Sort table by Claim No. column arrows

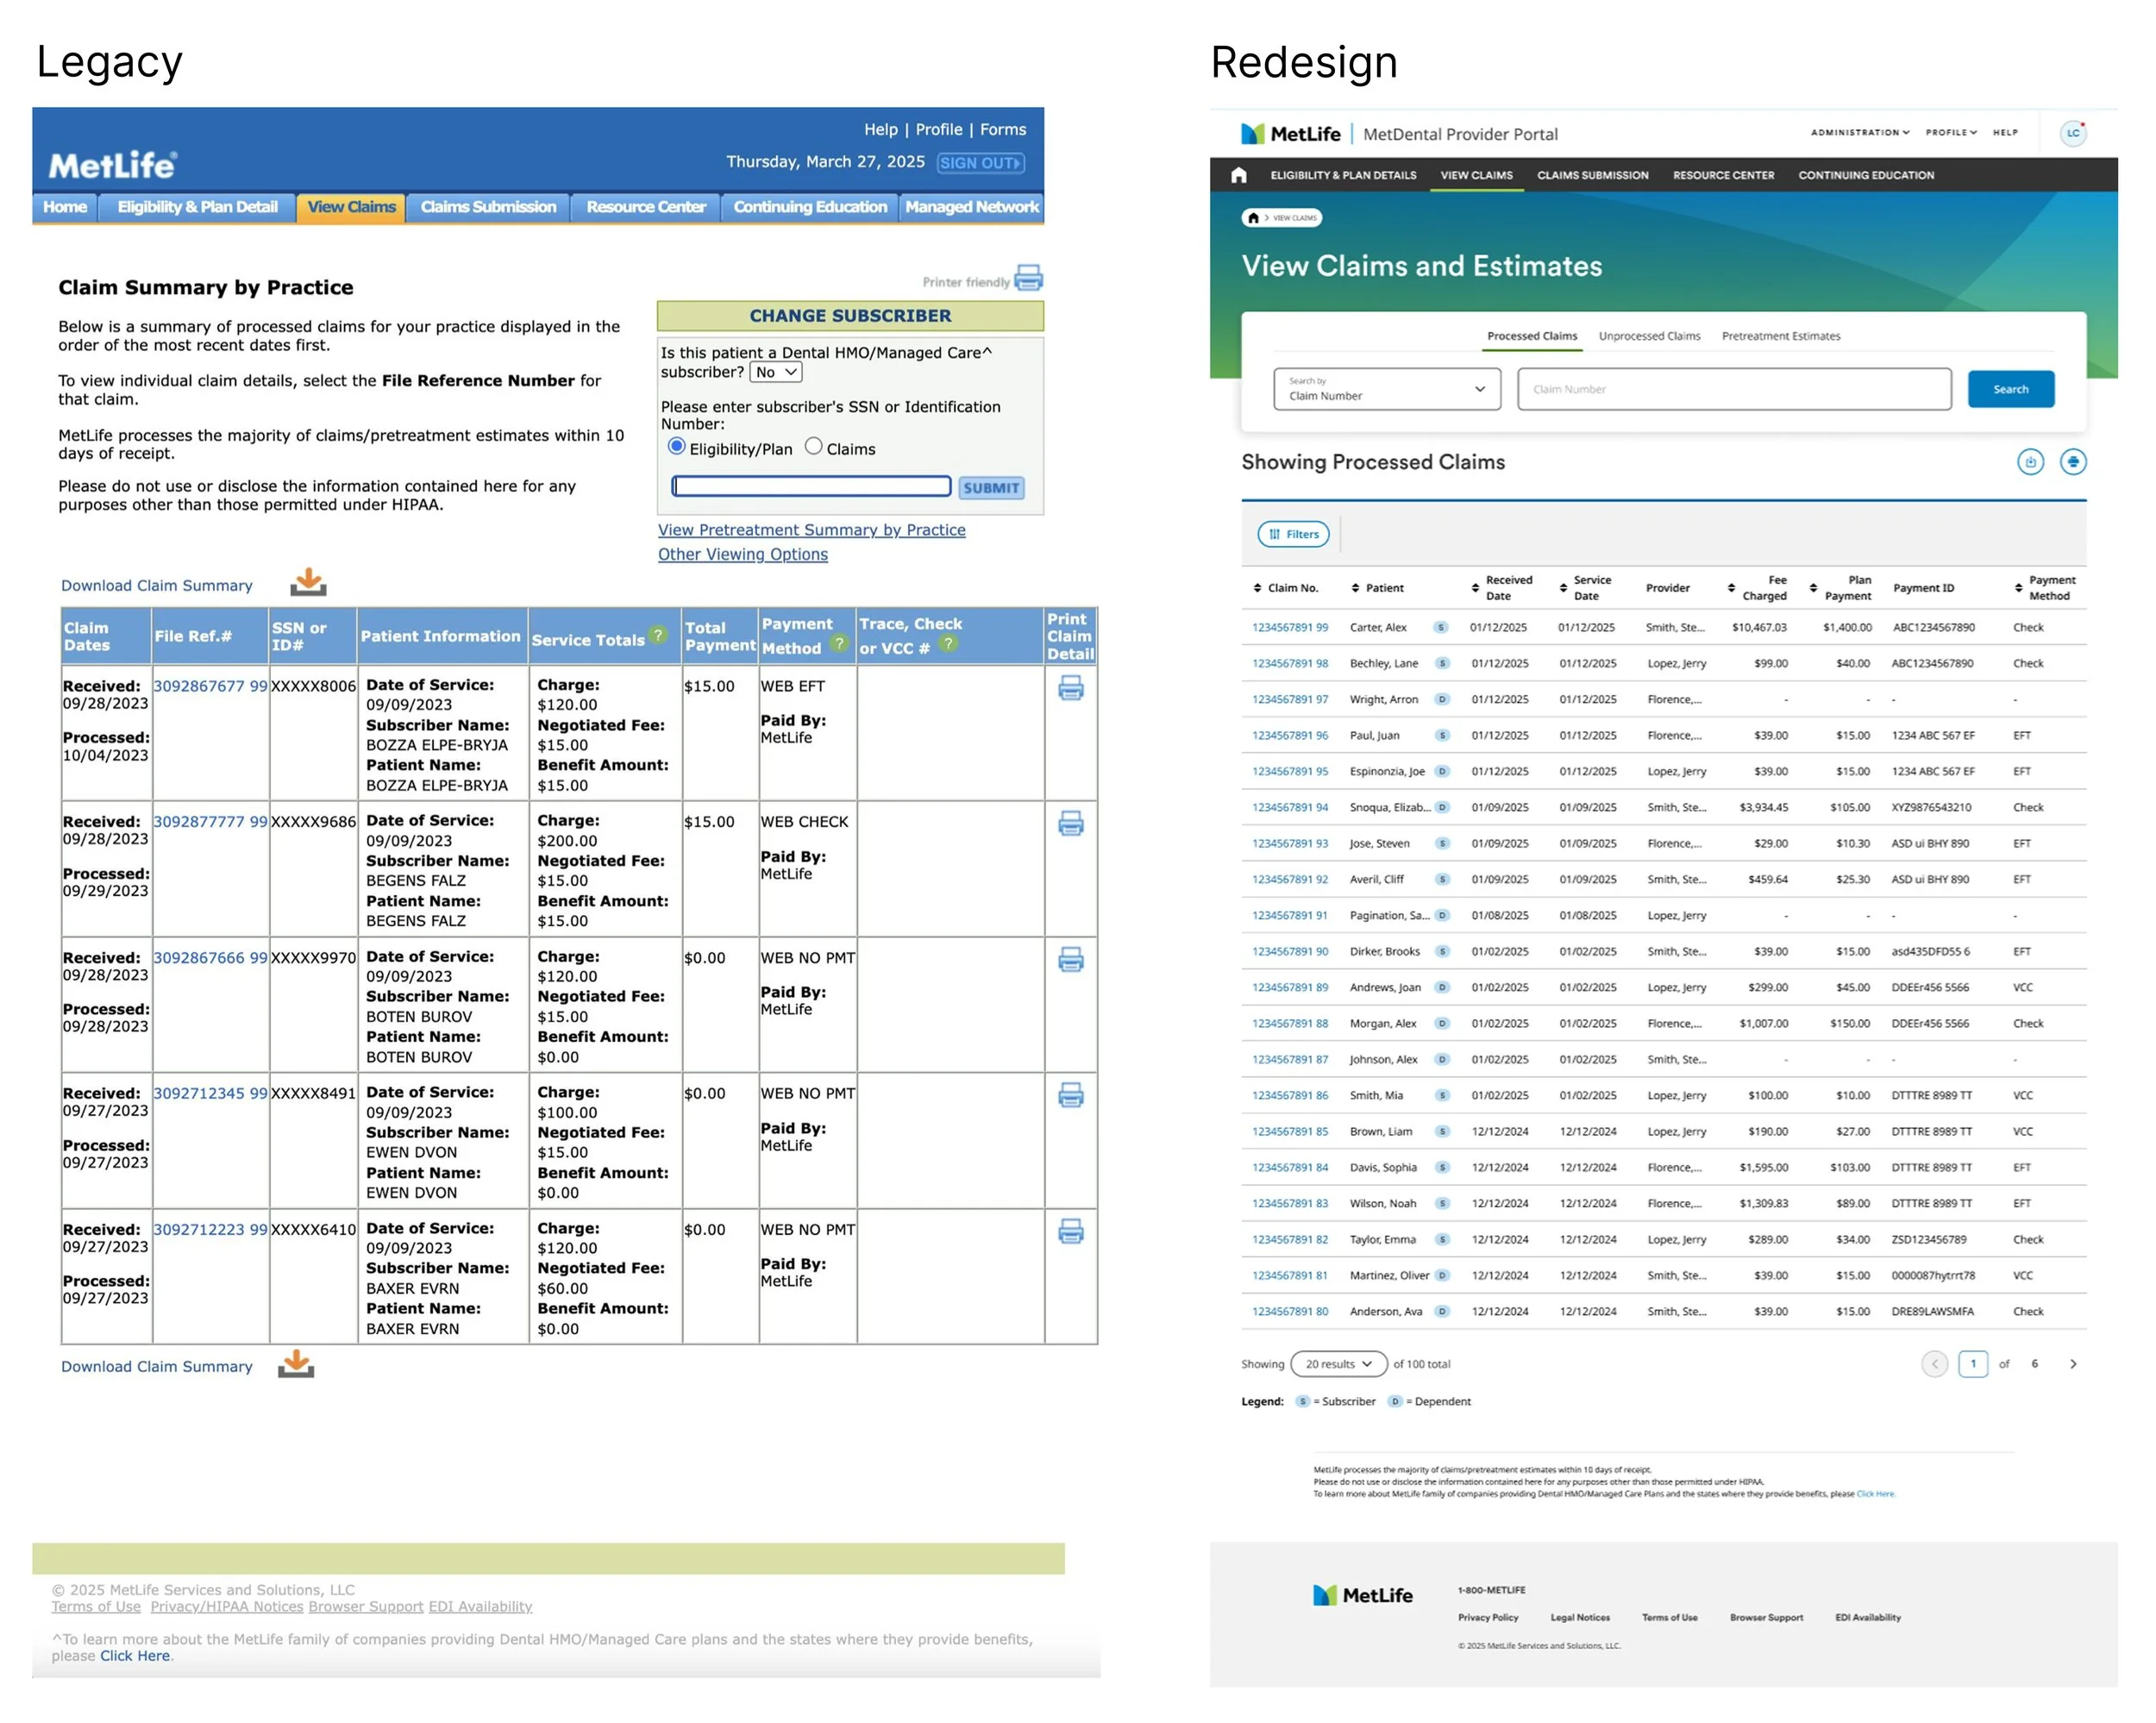(x=1257, y=588)
